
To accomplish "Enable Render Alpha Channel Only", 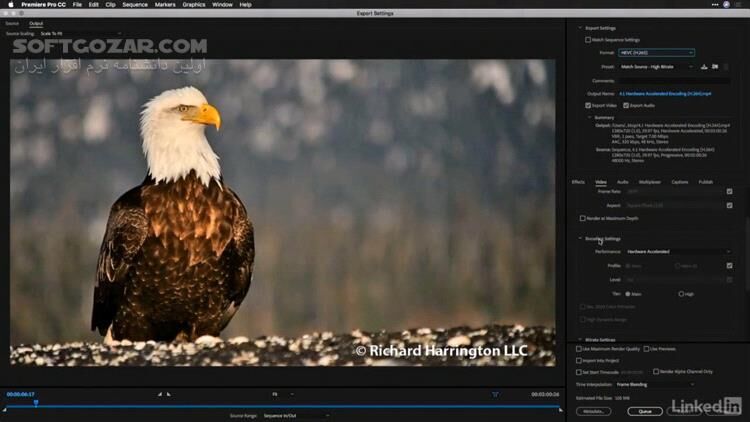I will coord(656,371).
